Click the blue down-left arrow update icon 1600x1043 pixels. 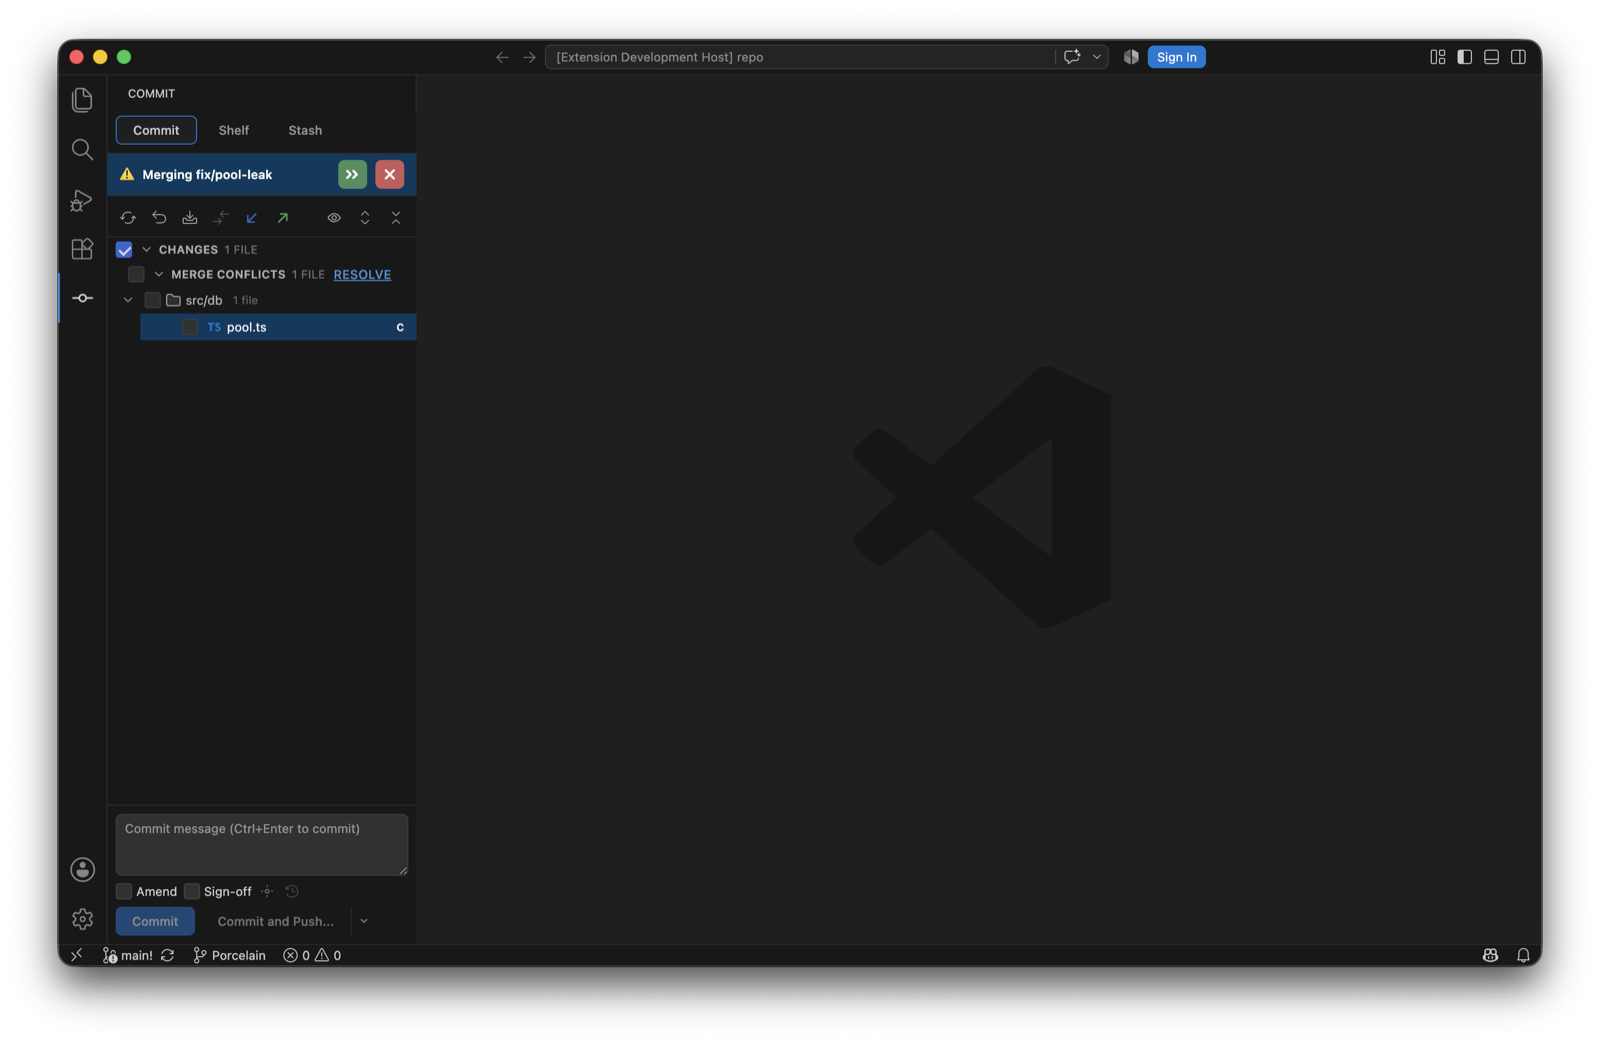pyautogui.click(x=252, y=218)
